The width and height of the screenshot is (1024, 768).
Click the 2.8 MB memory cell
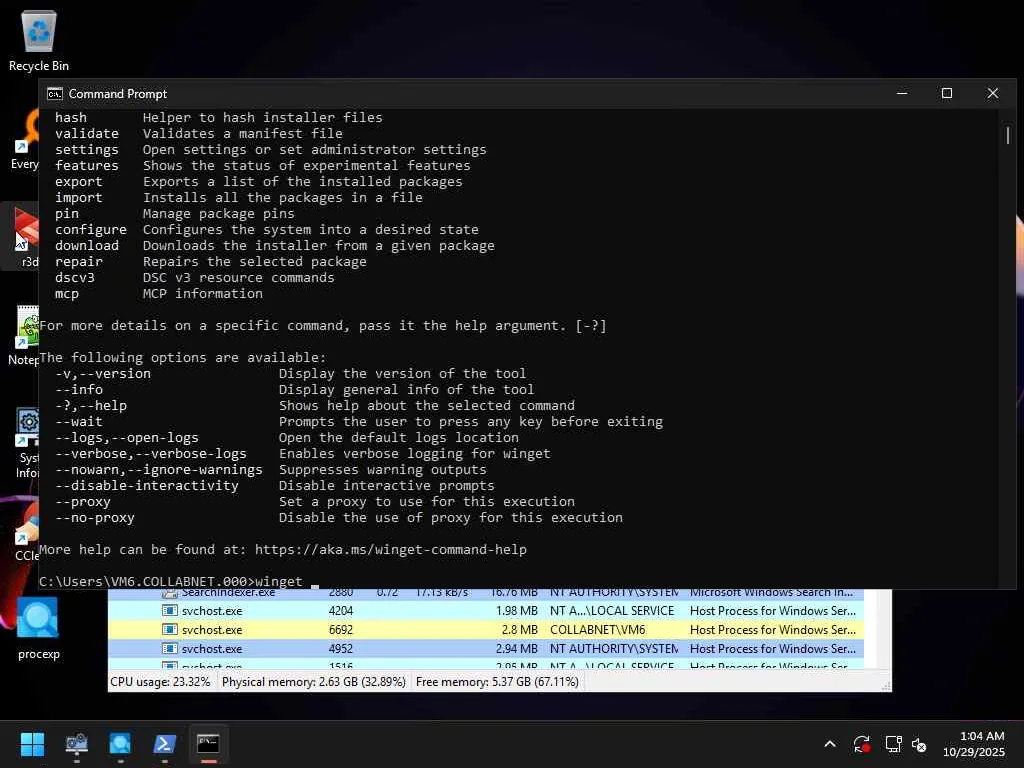pyautogui.click(x=519, y=630)
